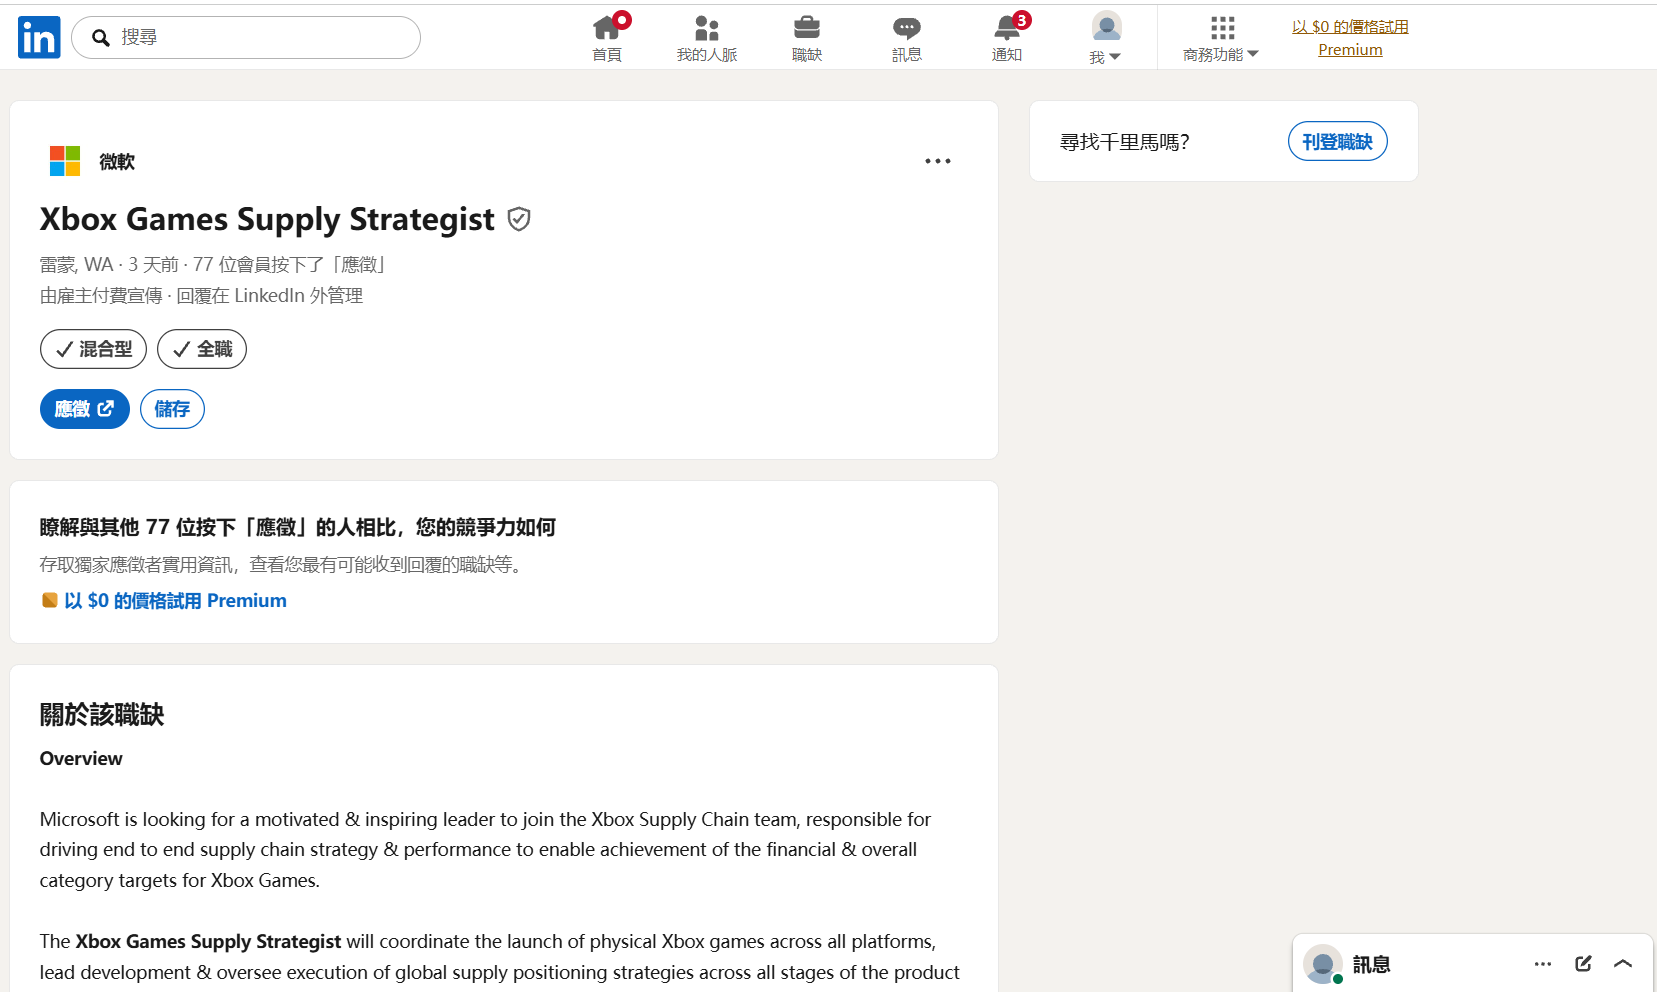Click the top-bar Premium trial link
The width and height of the screenshot is (1657, 992).
point(1350,38)
